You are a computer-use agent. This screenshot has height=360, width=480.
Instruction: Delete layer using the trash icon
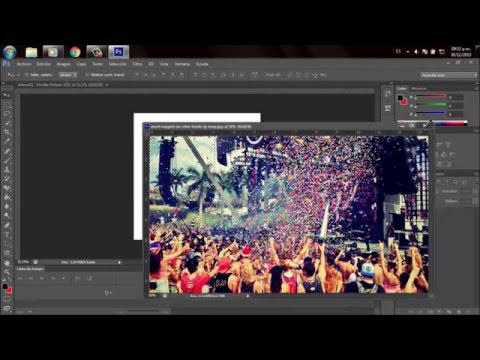tap(468, 311)
